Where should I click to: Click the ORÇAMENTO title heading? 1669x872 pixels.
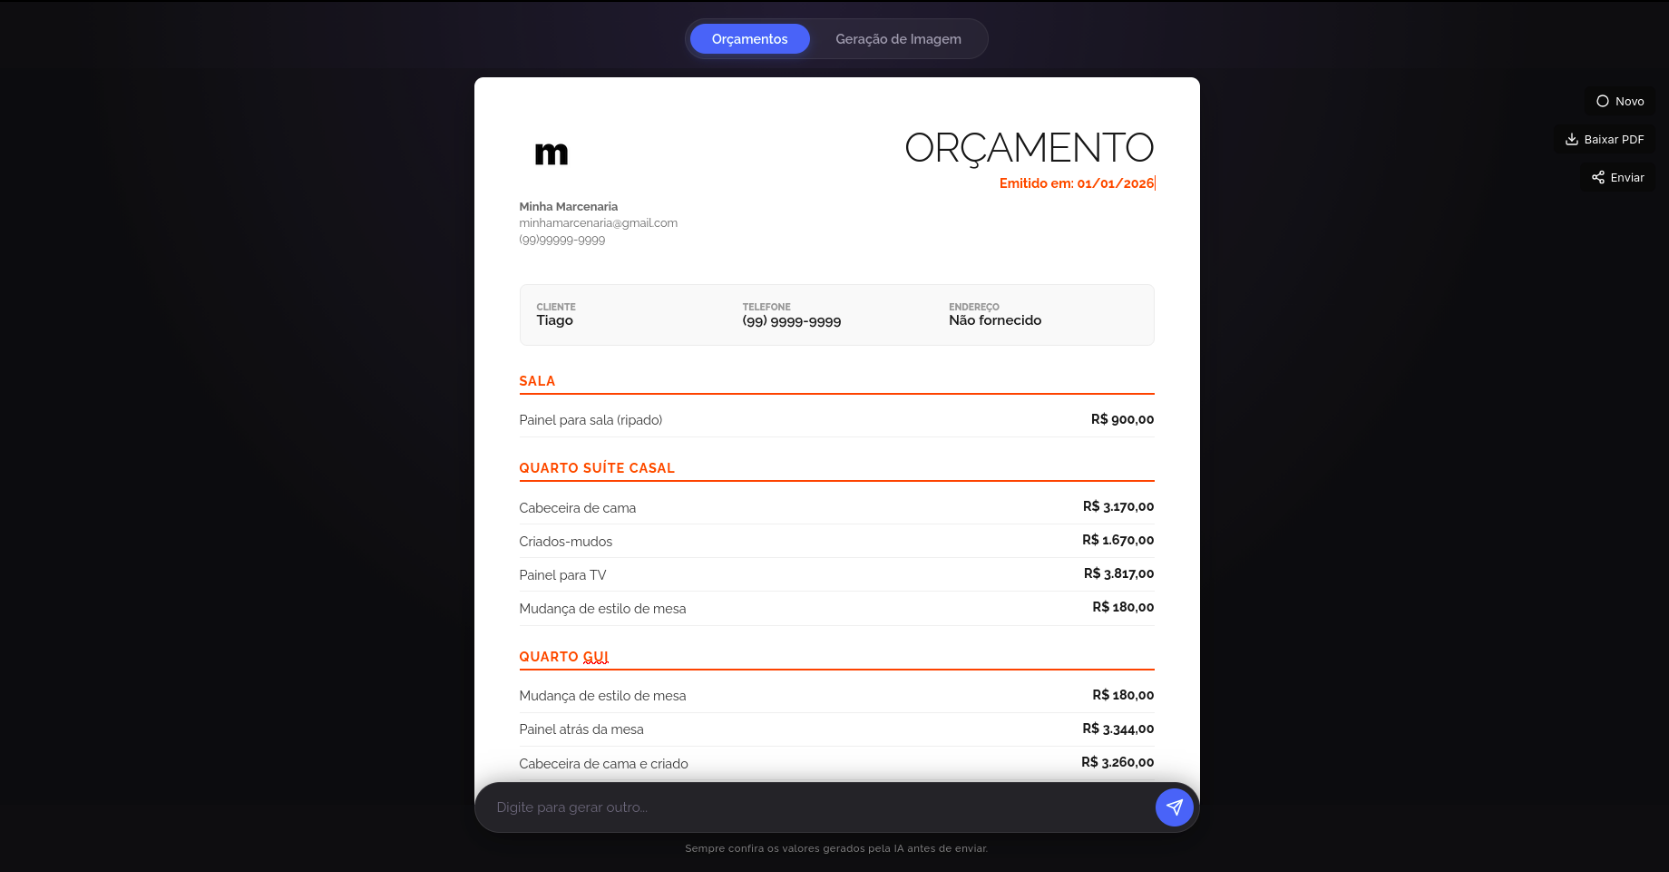pyautogui.click(x=1029, y=148)
